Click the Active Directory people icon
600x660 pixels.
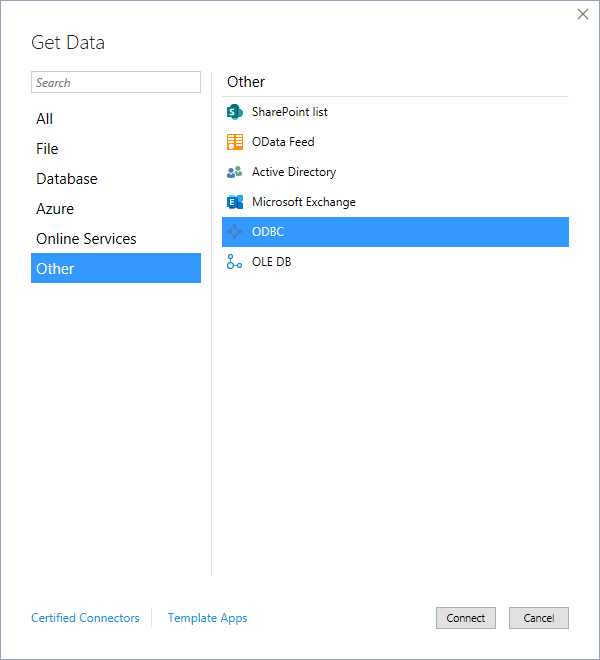coord(235,172)
